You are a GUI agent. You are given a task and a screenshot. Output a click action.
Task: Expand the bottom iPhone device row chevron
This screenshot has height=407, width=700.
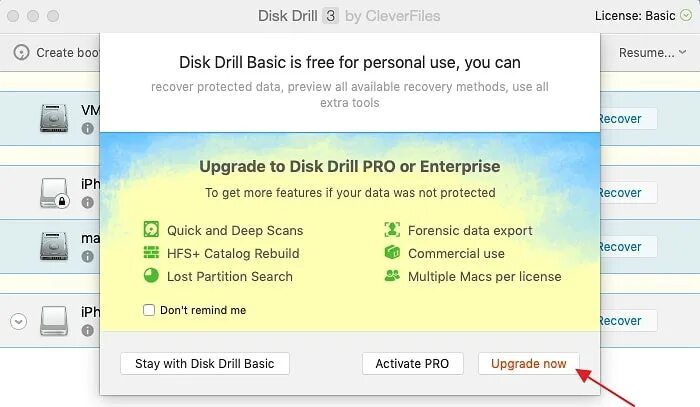pos(18,321)
